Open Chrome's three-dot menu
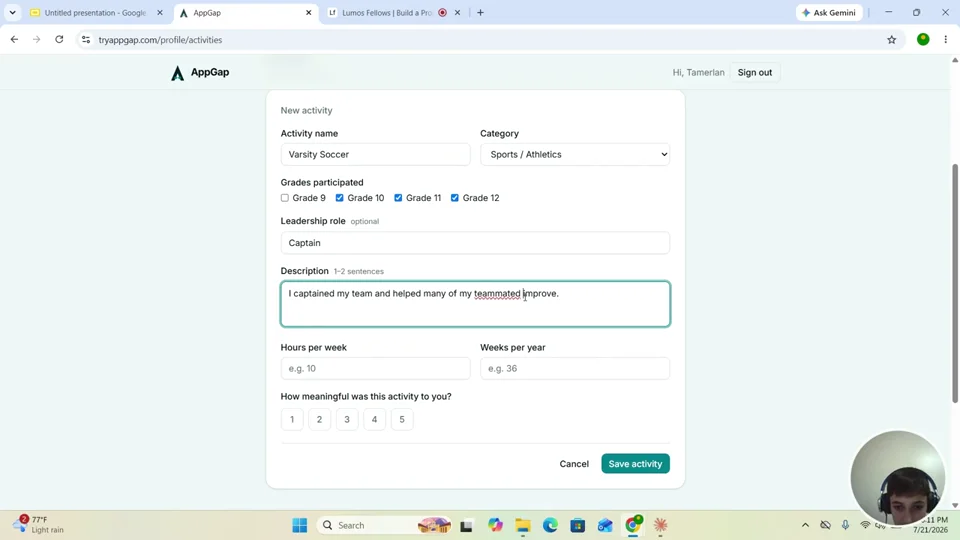The height and width of the screenshot is (540, 960). tap(945, 40)
